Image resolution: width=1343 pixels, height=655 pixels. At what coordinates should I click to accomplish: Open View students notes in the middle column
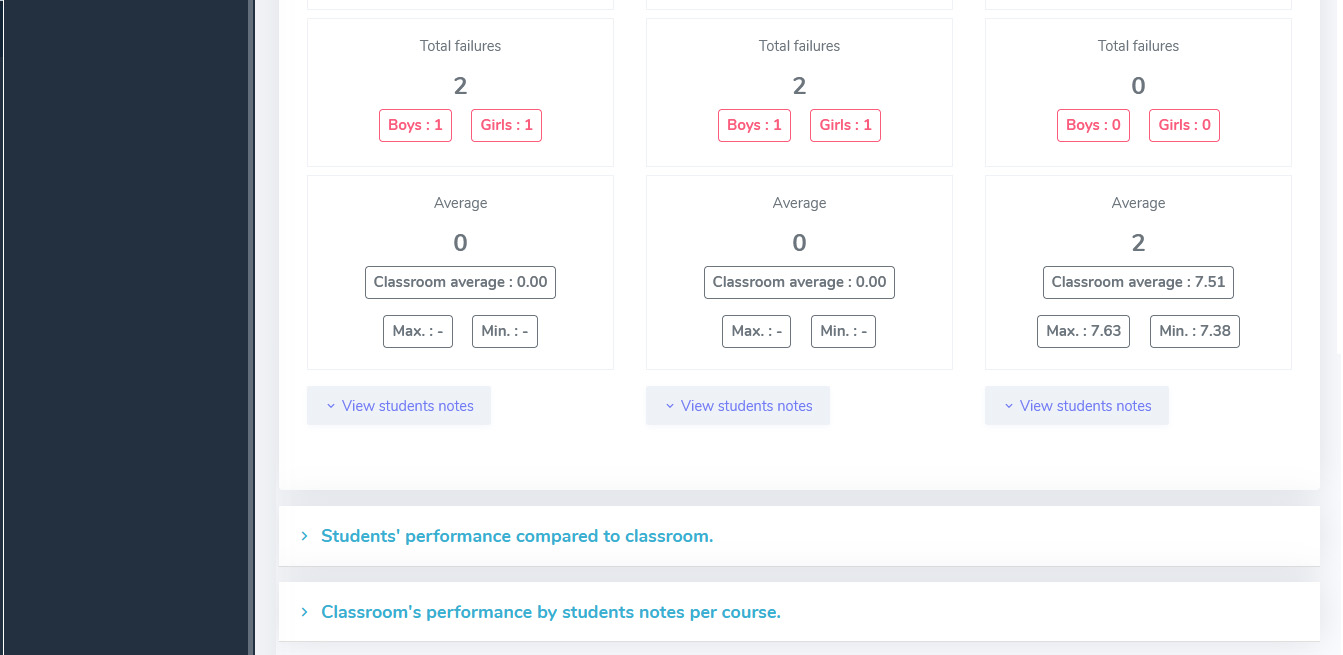click(738, 406)
